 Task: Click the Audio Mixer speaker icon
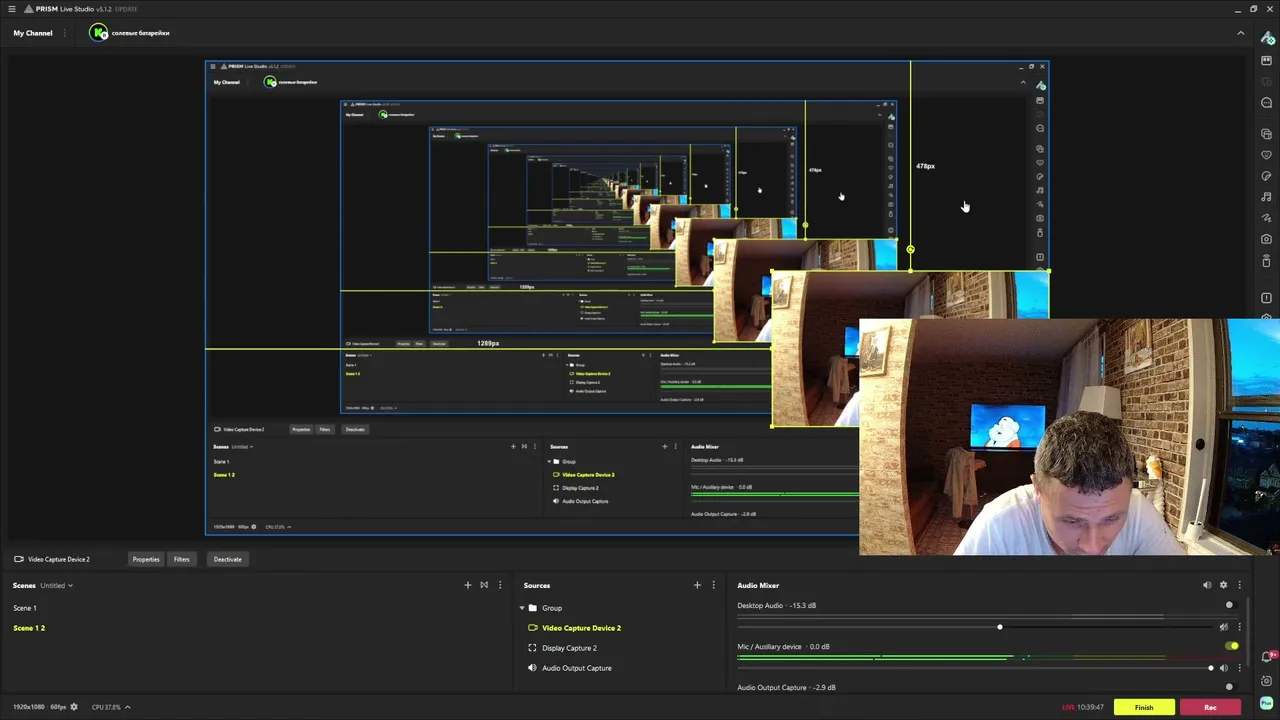pyautogui.click(x=1207, y=585)
